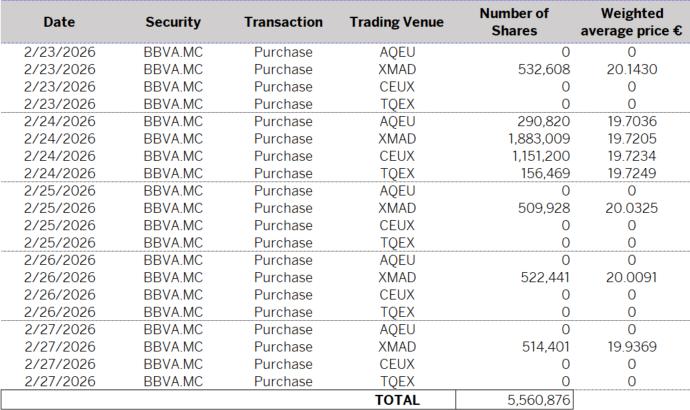Image resolution: width=690 pixels, height=410 pixels.
Task: Select the Weighted average price € header
Action: pos(630,21)
